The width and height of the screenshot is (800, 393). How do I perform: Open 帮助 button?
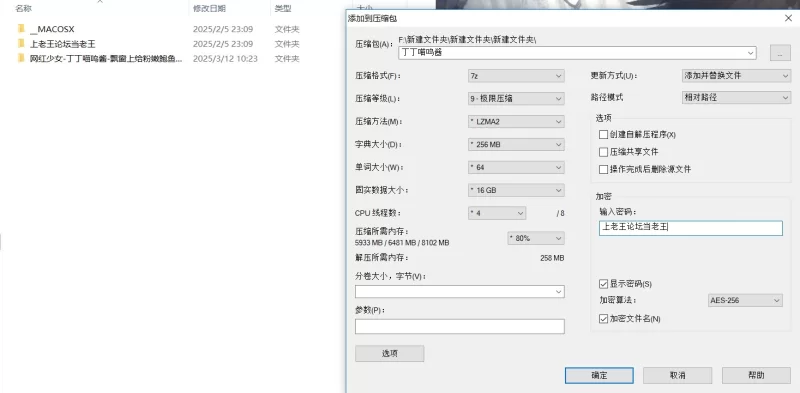[756, 375]
